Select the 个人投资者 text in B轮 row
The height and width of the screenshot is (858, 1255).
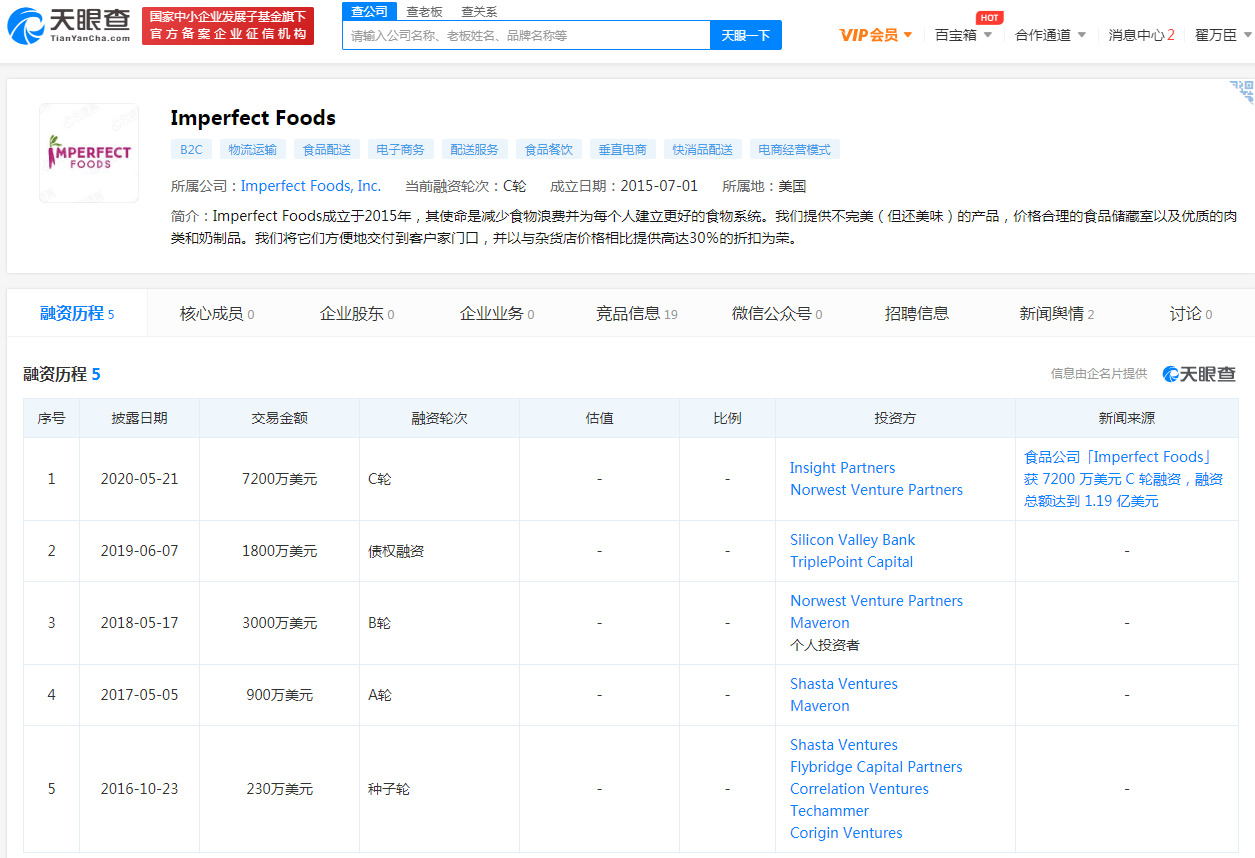click(x=824, y=645)
